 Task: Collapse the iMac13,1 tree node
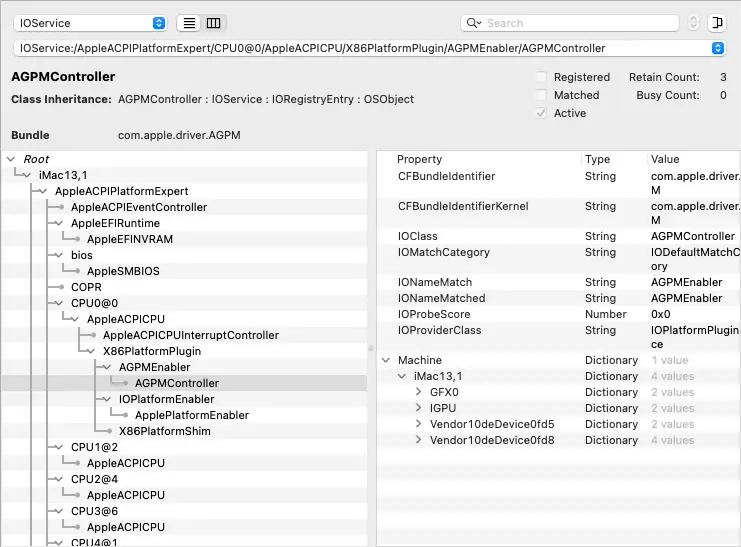(26, 175)
